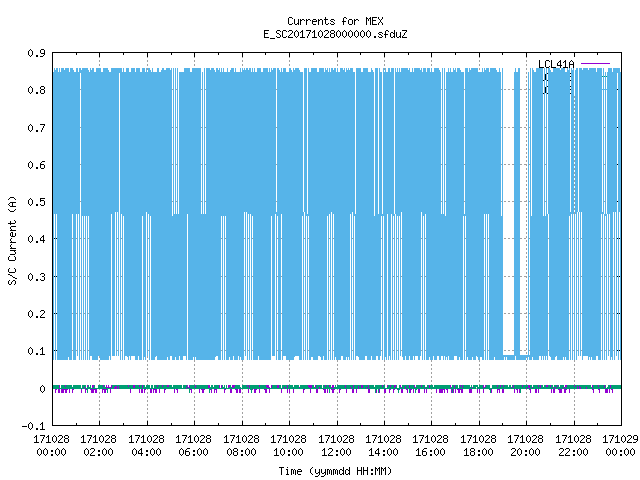Click the x-axis tick '171028 18:00'
This screenshot has width=640, height=480.
pos(478,446)
